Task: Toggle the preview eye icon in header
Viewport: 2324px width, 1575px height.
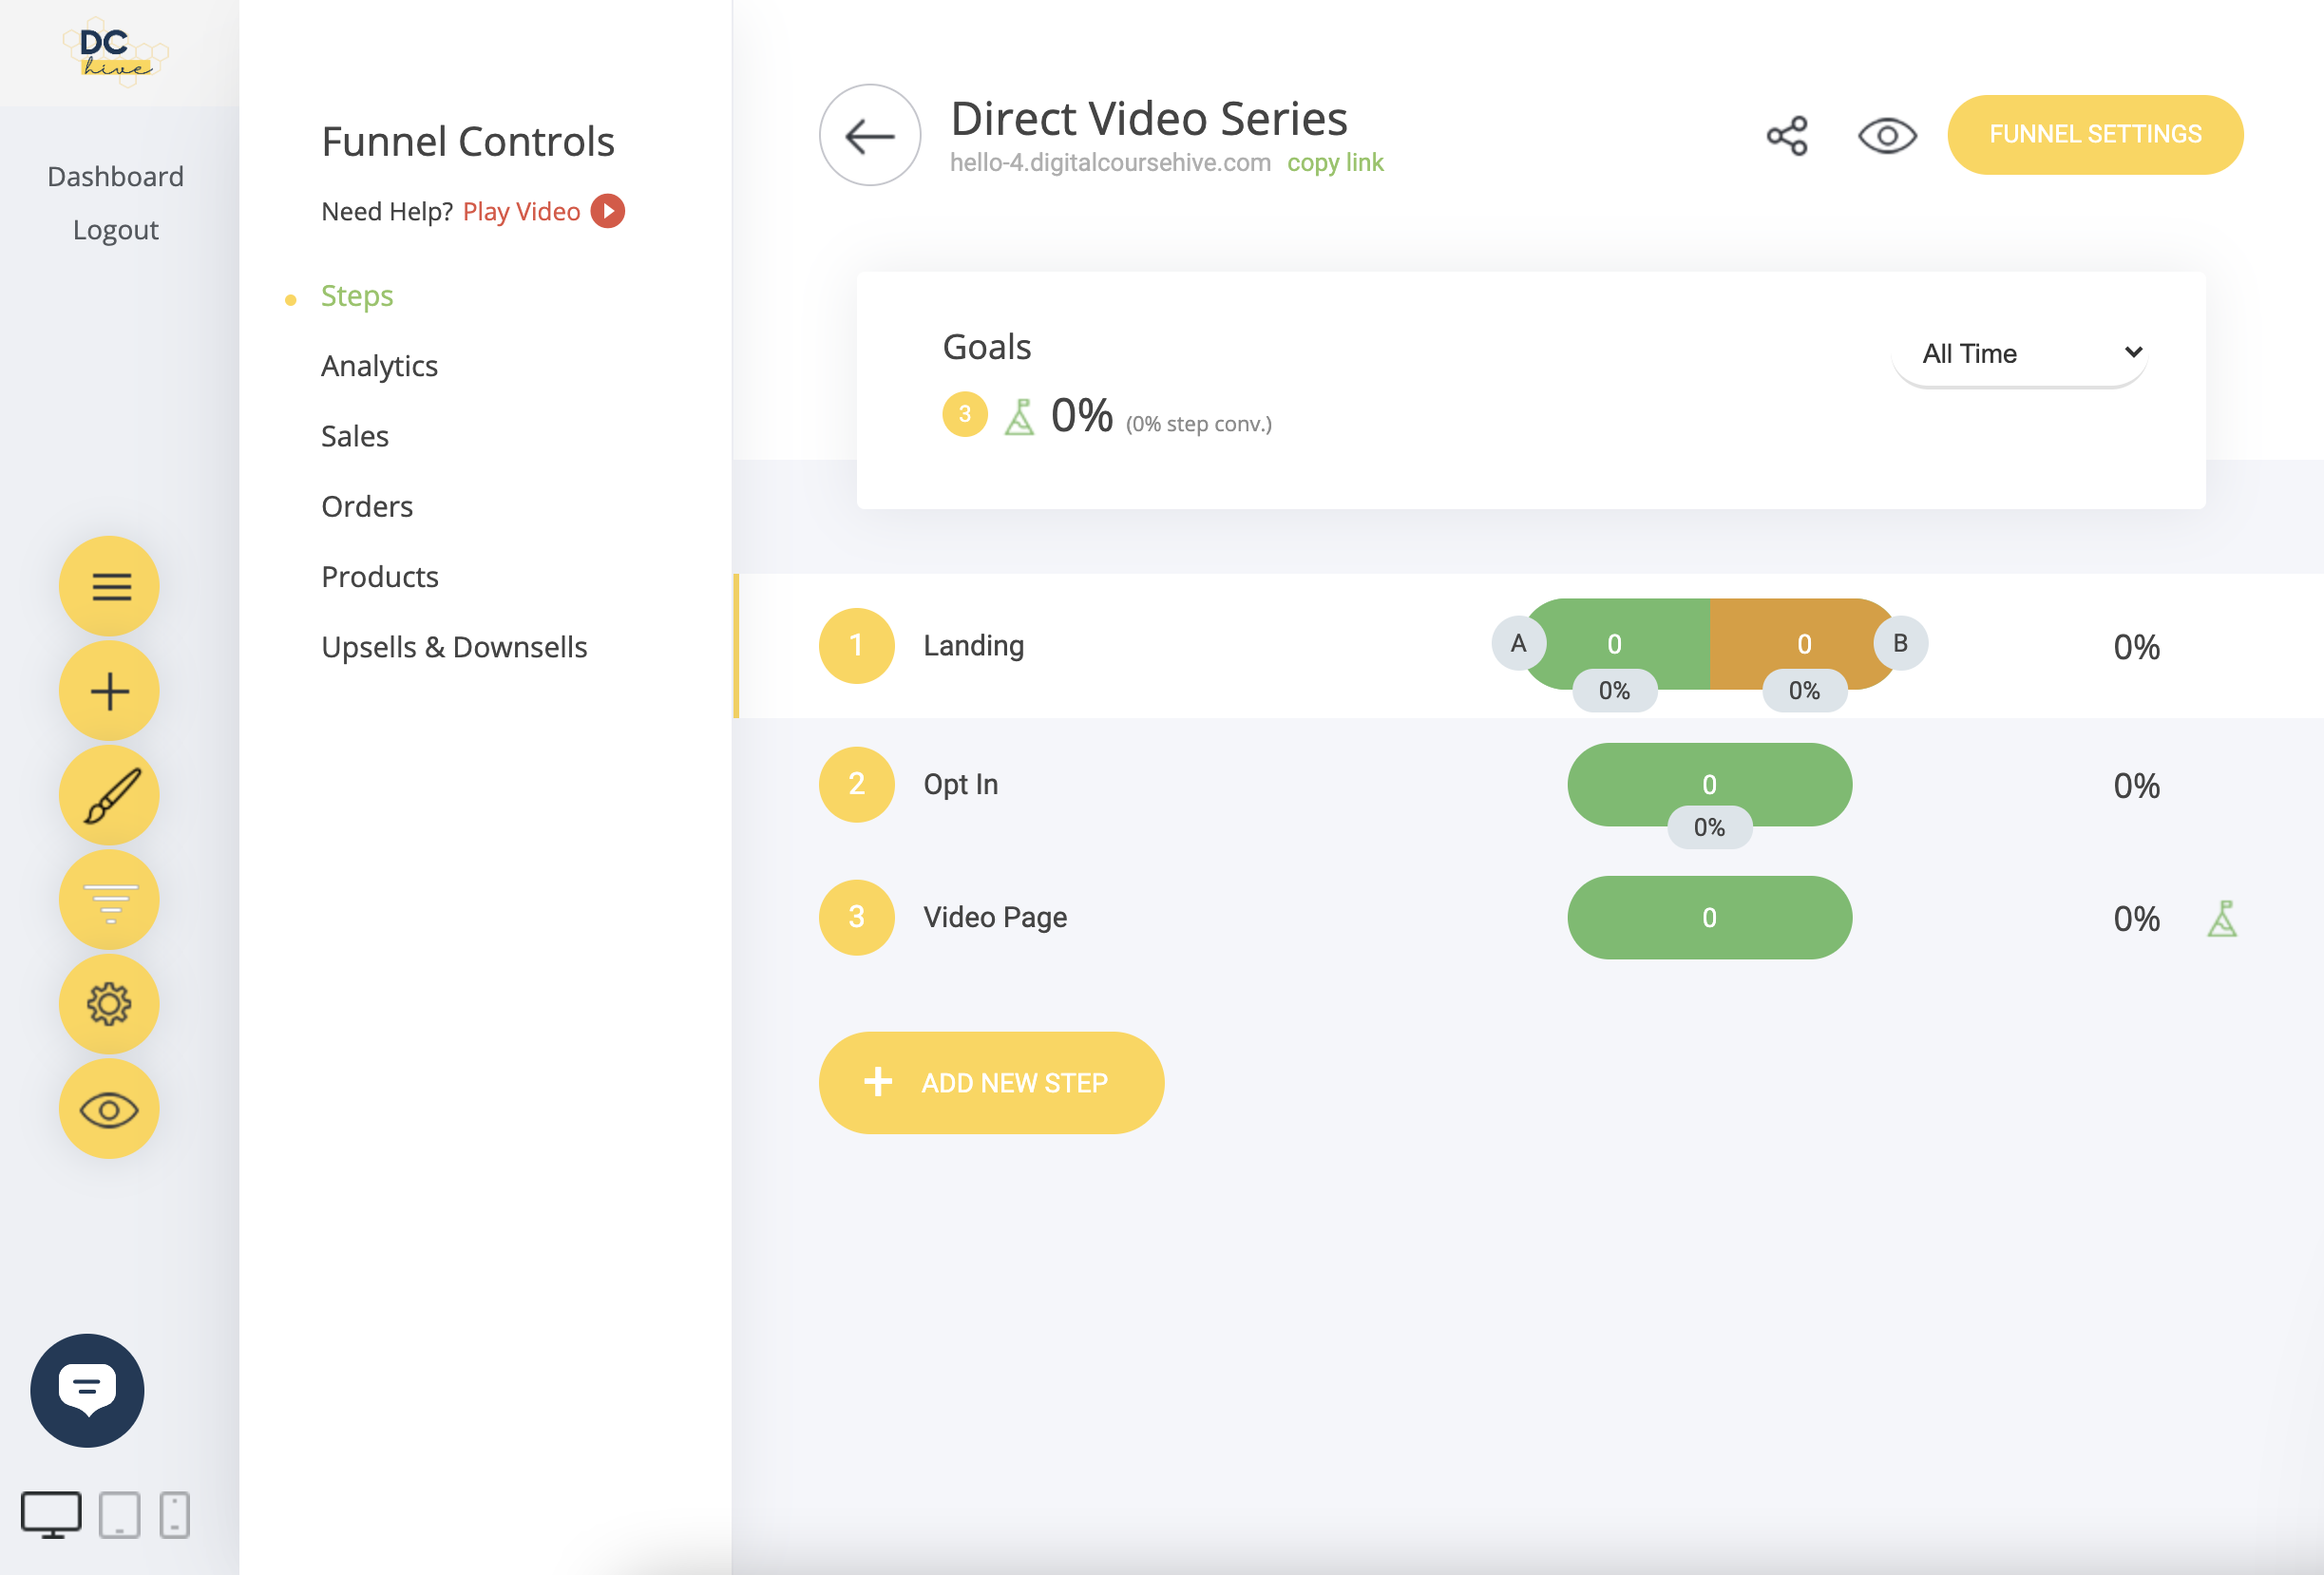Action: 1886,136
